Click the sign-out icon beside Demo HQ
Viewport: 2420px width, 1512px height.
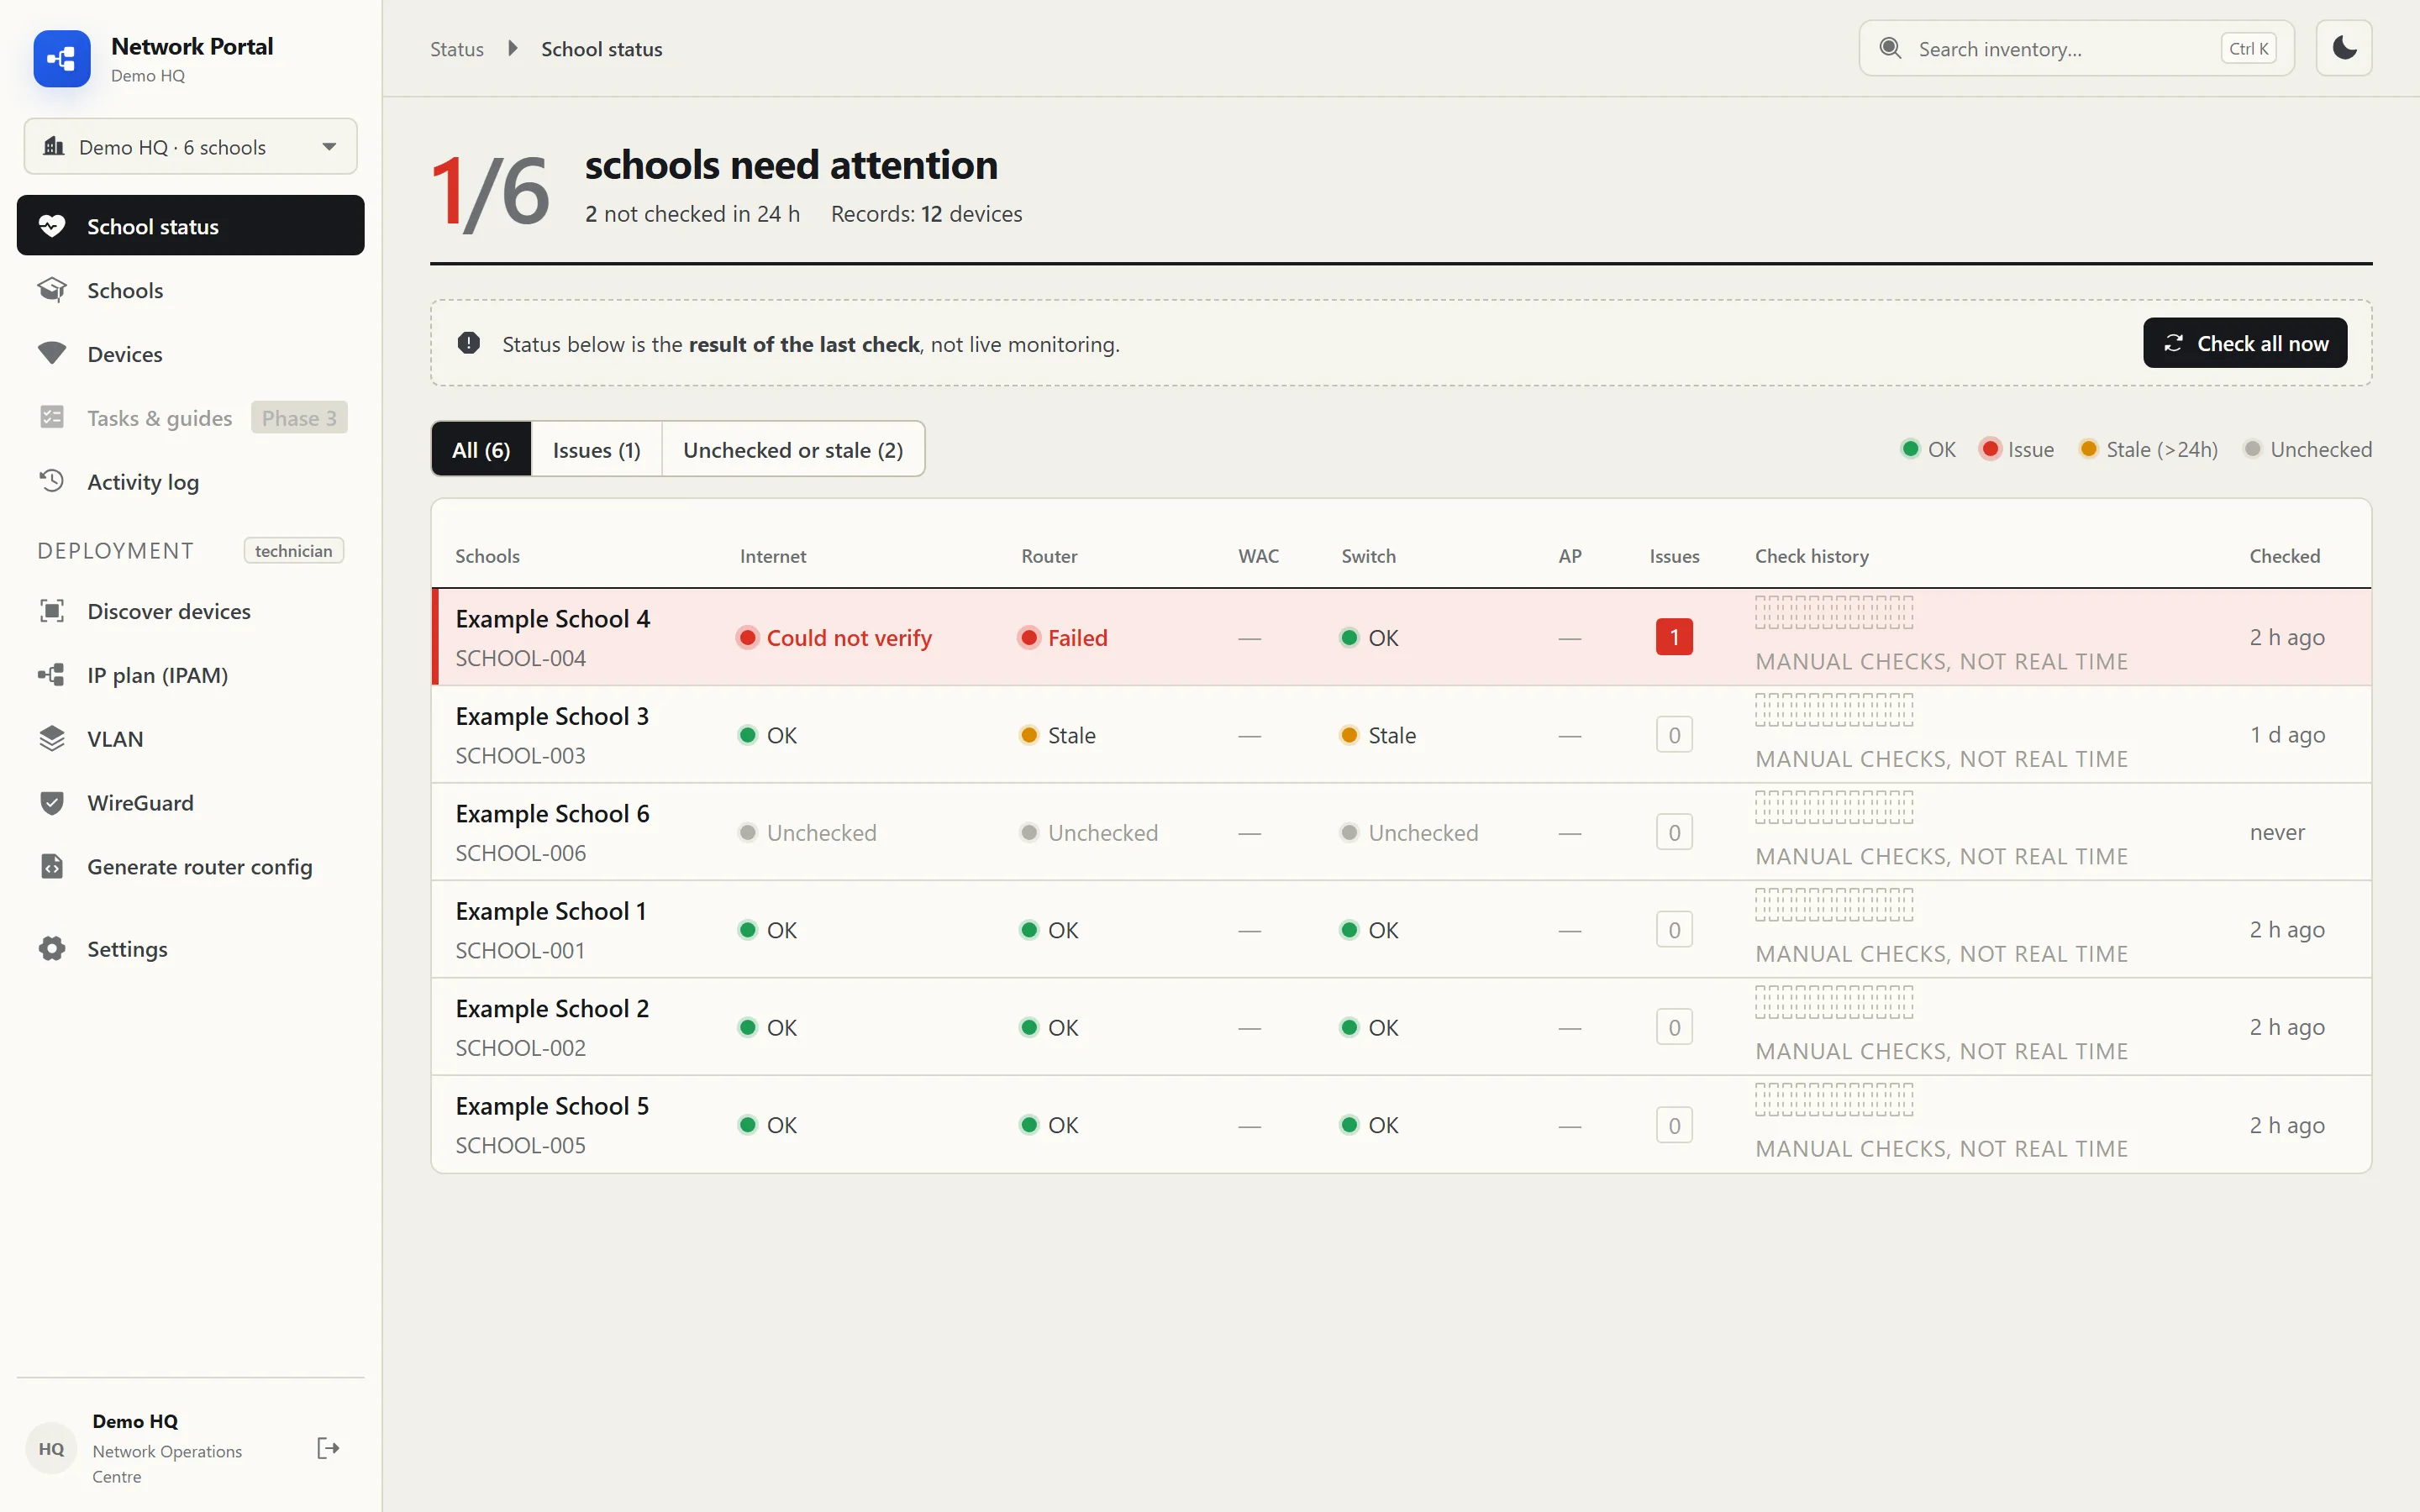pos(328,1448)
